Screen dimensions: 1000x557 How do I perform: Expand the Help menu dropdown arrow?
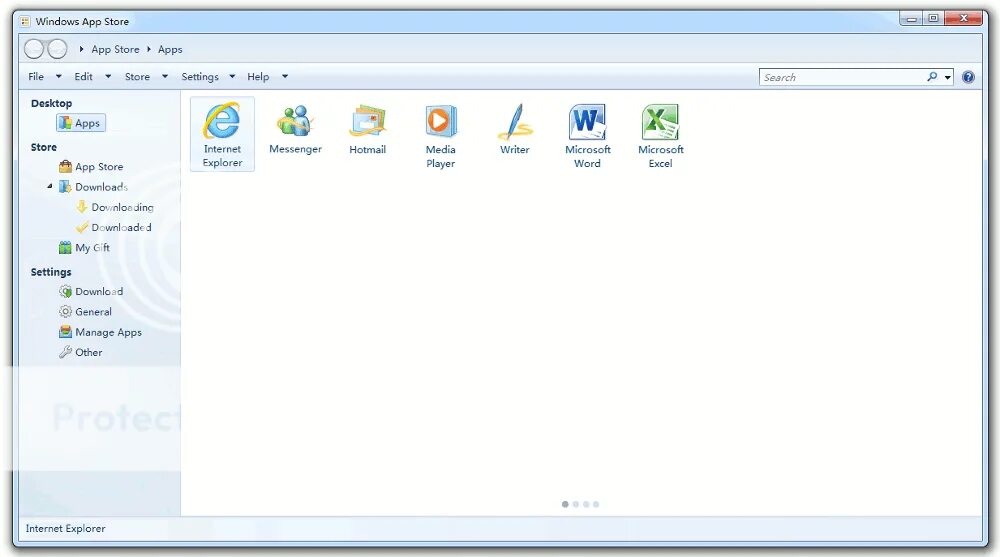284,77
